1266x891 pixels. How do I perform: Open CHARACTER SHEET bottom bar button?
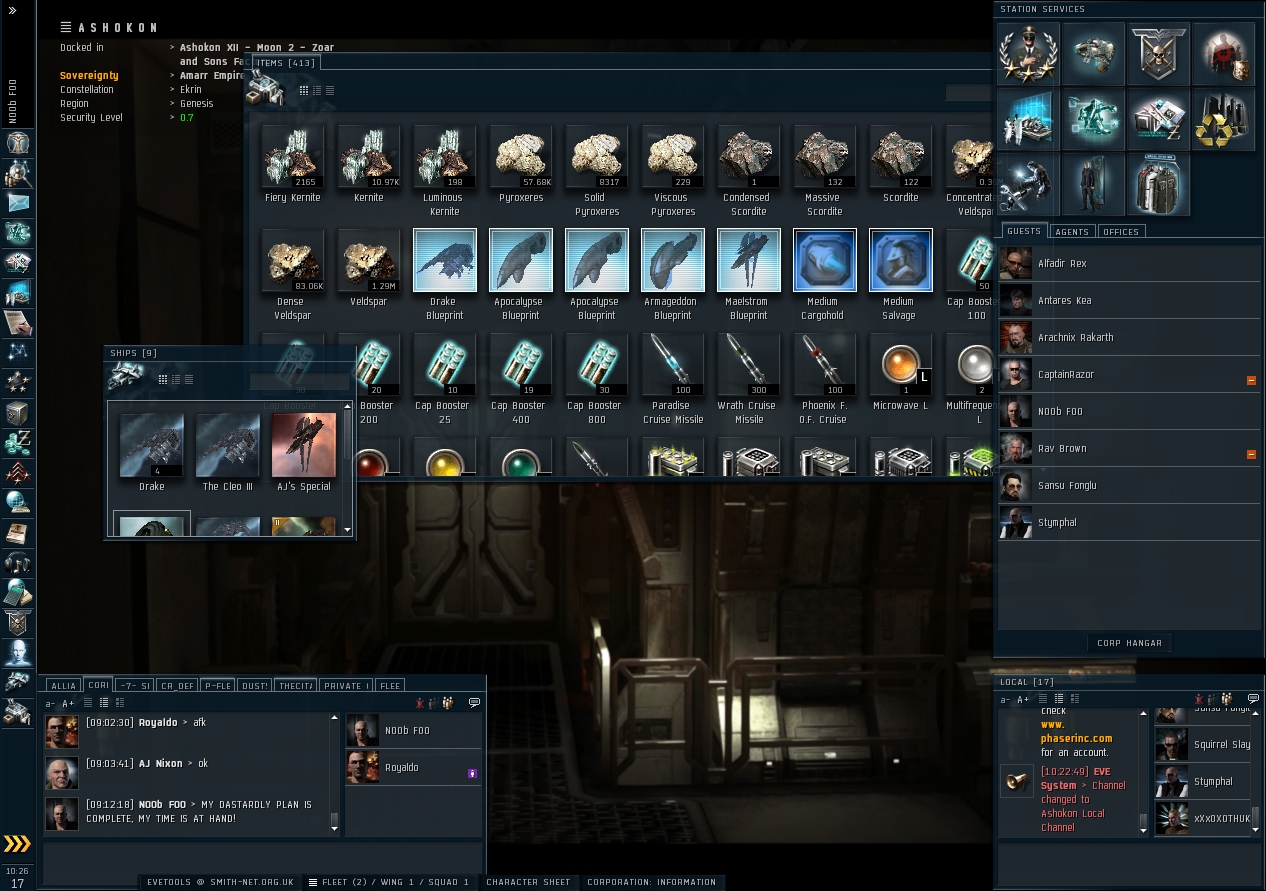tap(528, 882)
